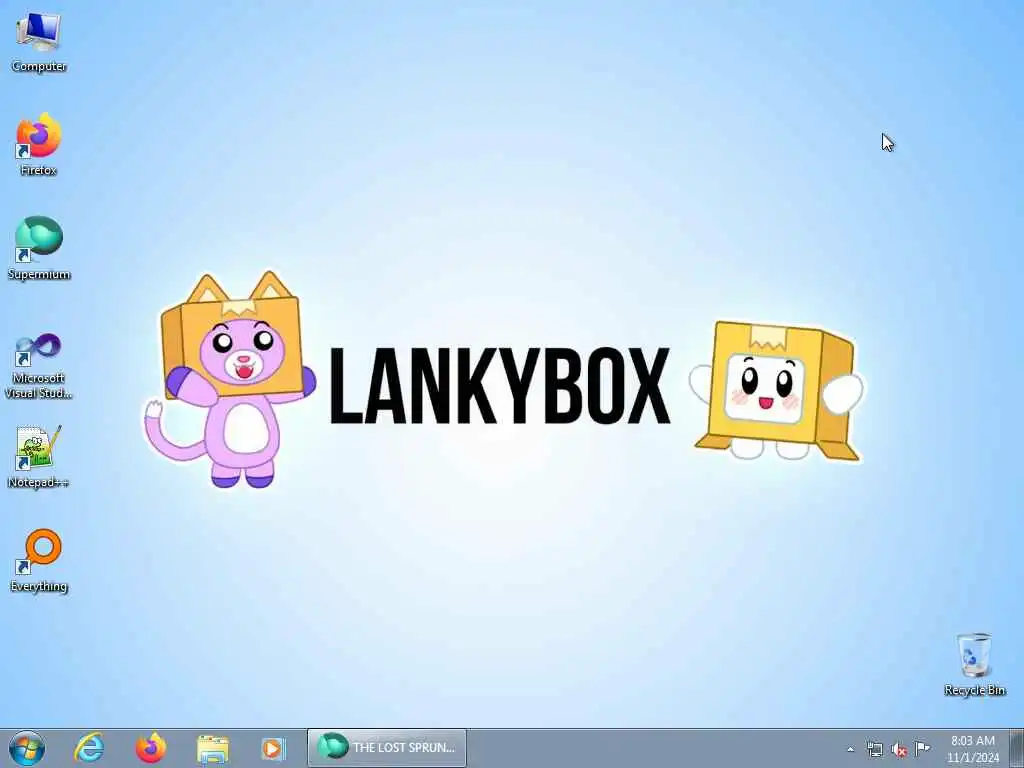Screen dimensions: 1024x768
Task: Open Windows Explorer from the taskbar
Action: [213, 748]
